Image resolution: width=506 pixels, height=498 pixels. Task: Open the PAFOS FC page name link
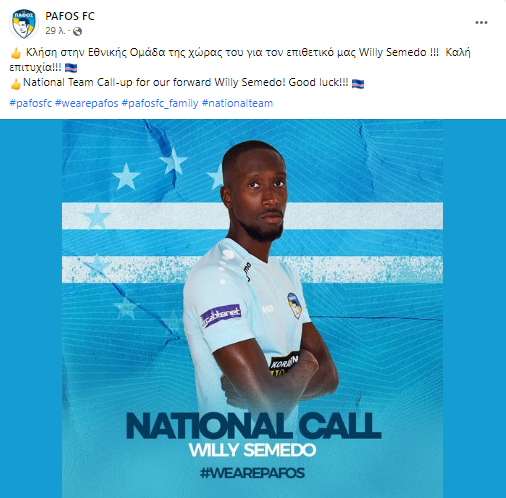coord(70,16)
